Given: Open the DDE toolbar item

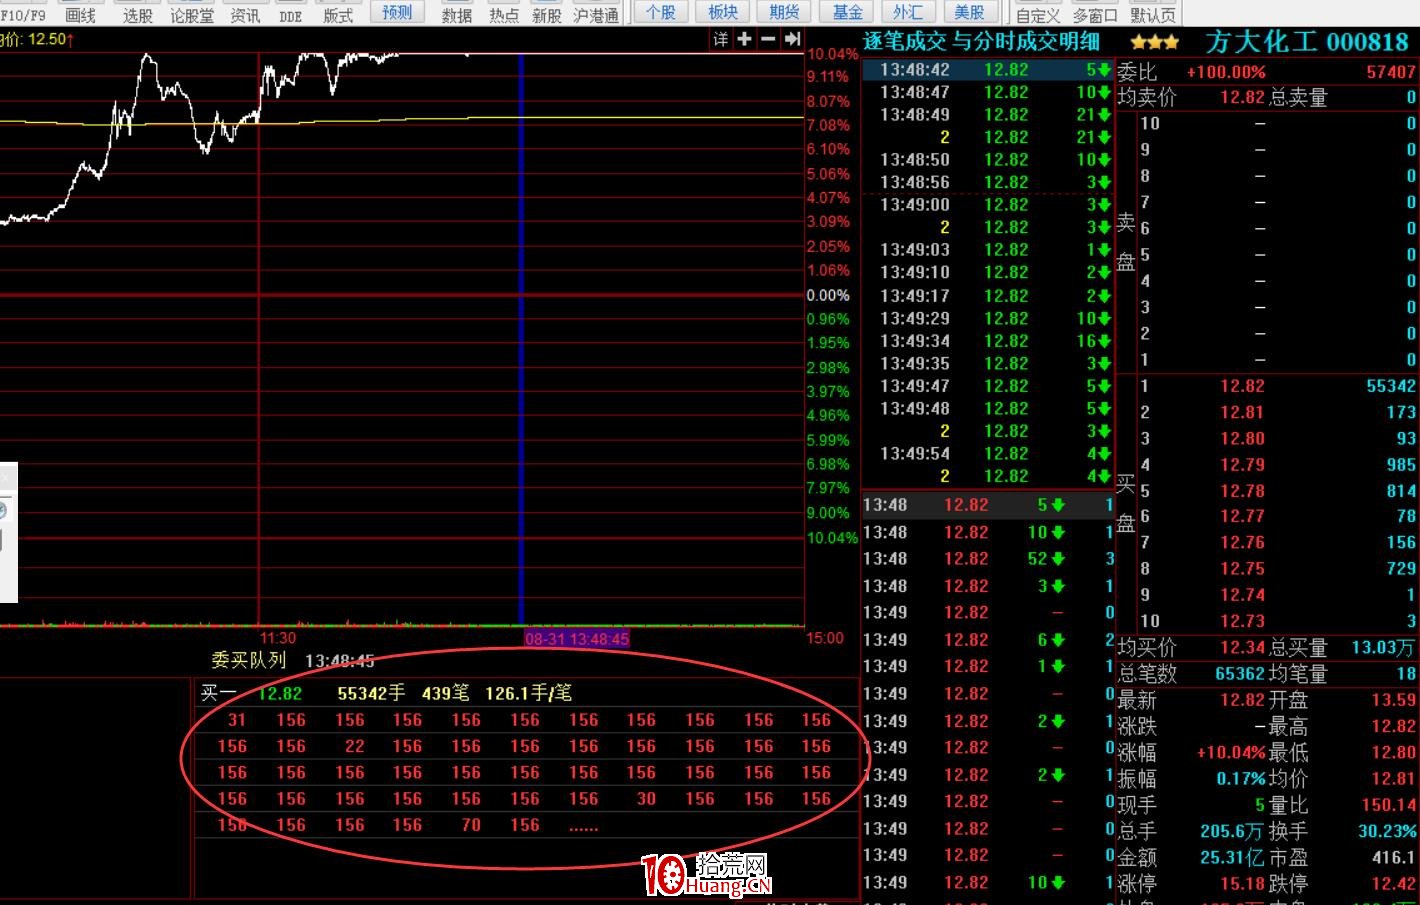Looking at the screenshot, I should tap(291, 15).
